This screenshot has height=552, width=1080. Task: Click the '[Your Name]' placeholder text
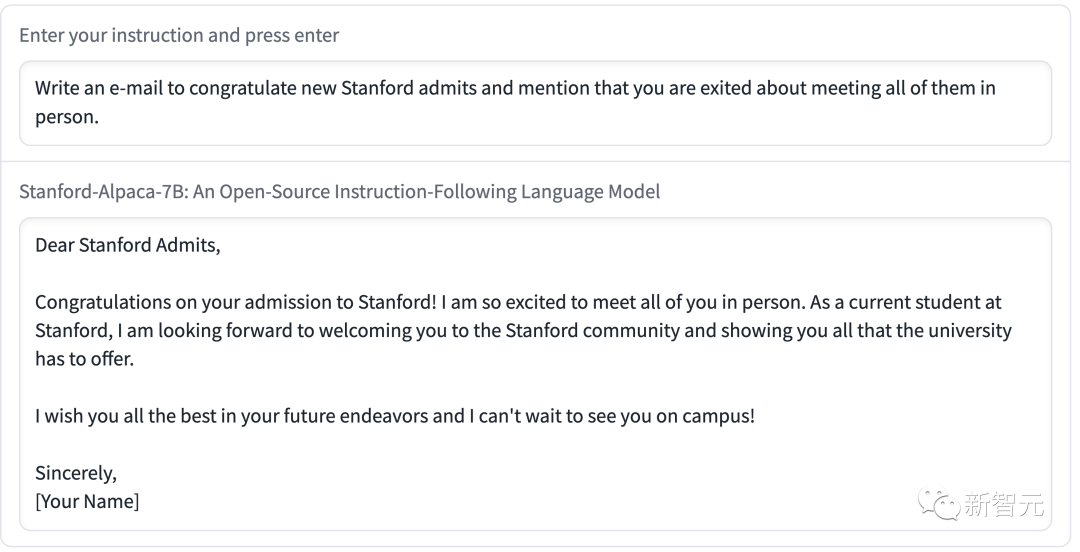pyautogui.click(x=87, y=501)
